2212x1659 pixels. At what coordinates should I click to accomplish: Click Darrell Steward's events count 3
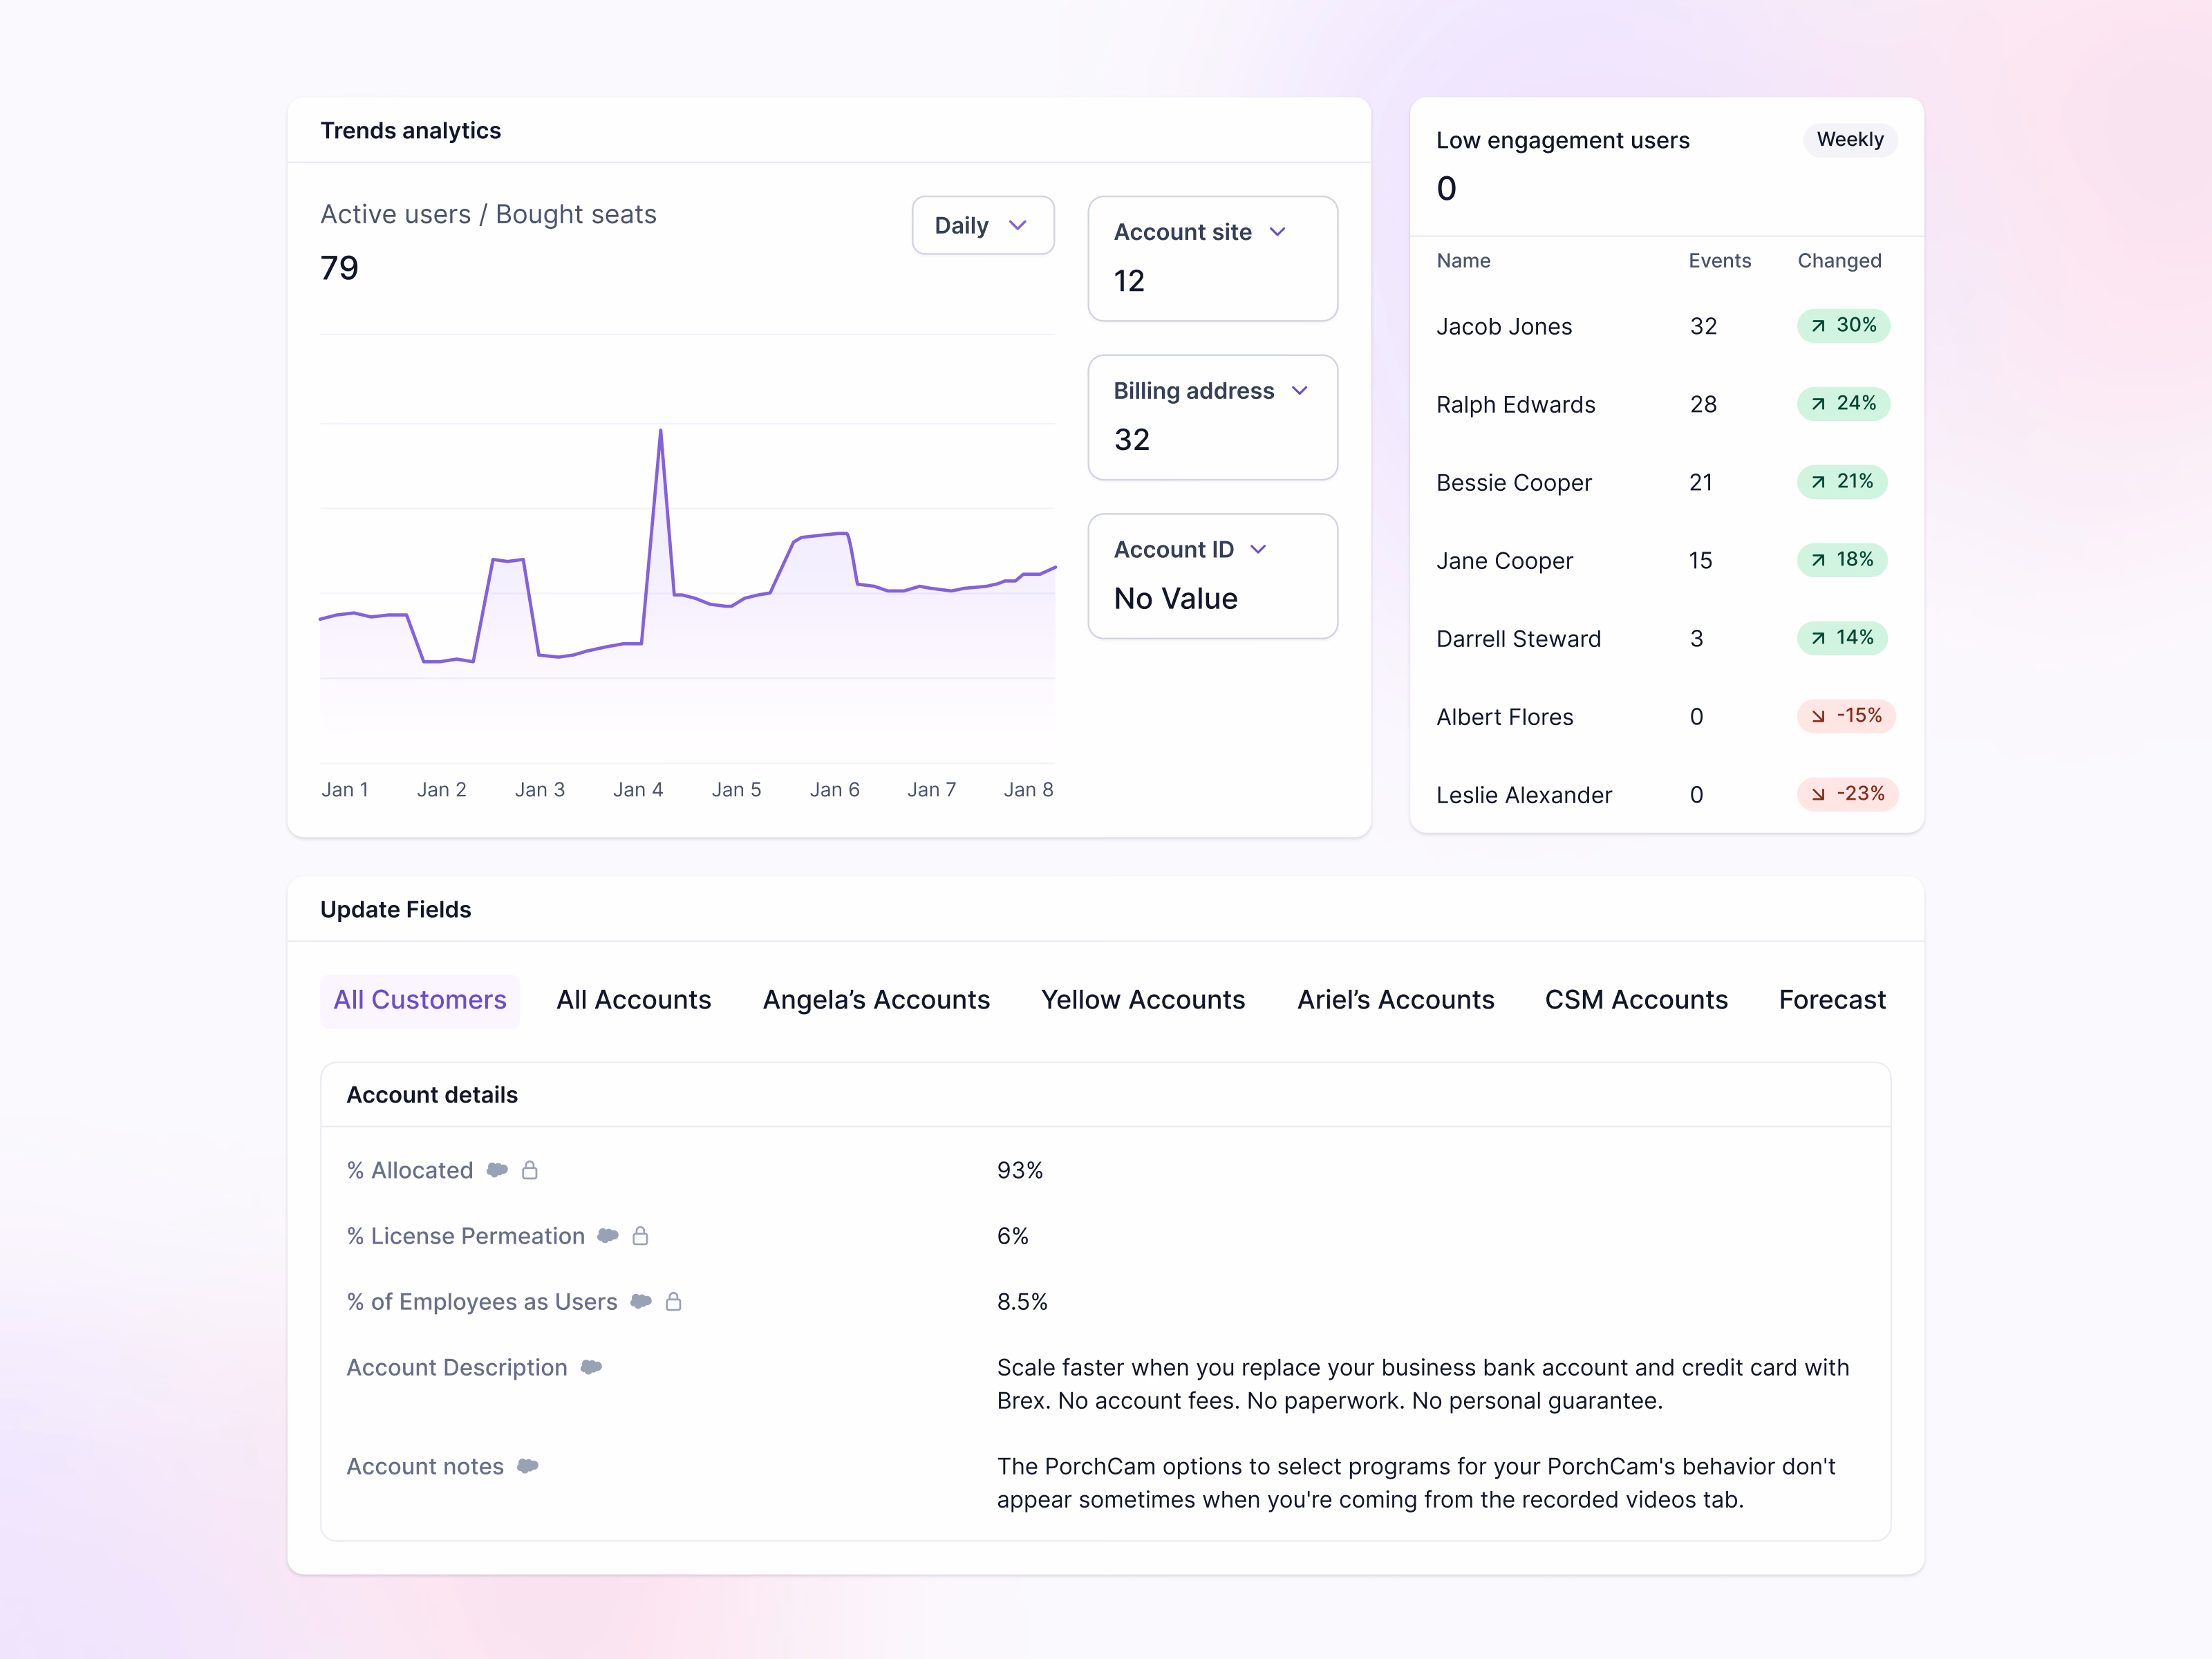click(1697, 639)
